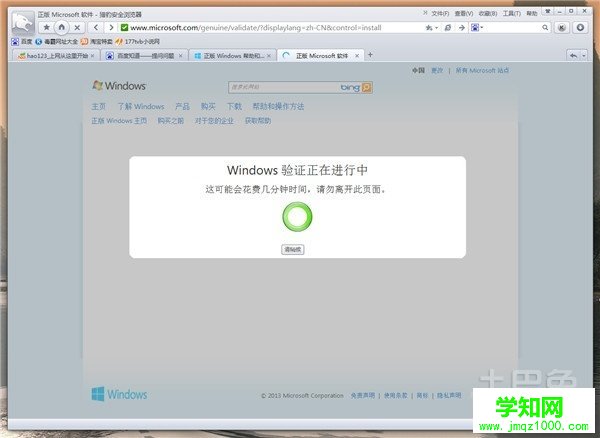The image size is (600, 438).
Task: Close the 百度知道 tab
Action: pos(181,56)
